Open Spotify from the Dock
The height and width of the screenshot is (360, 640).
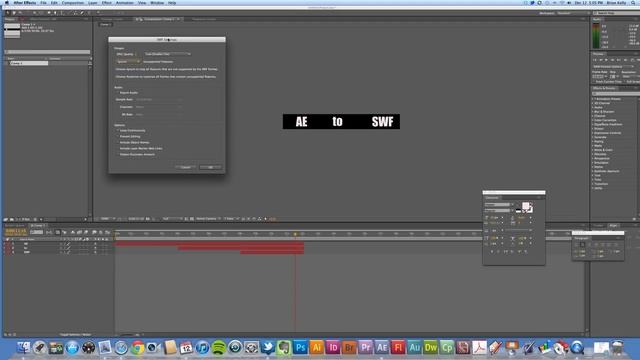pos(219,347)
